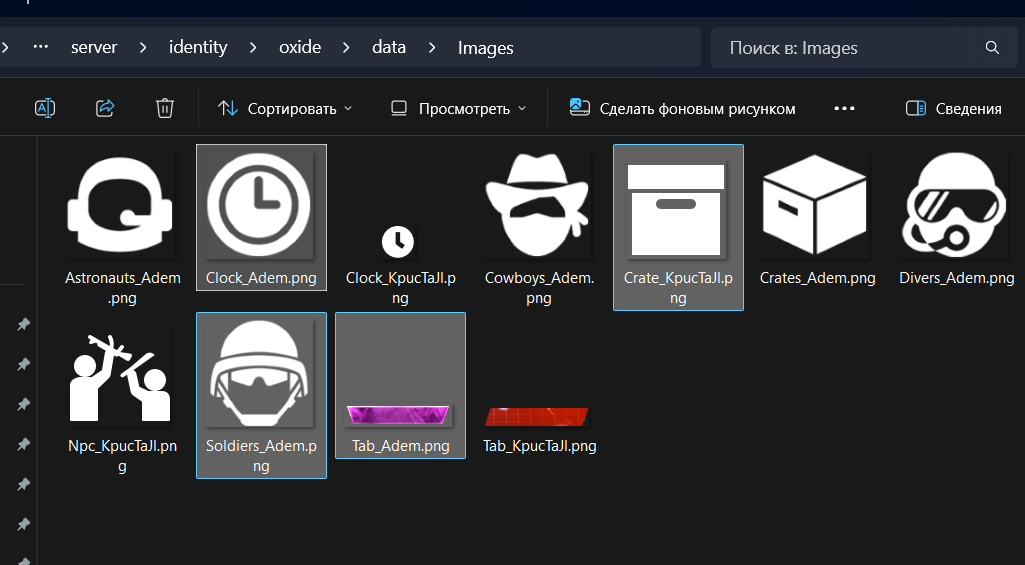Select the Crates_Adem.png file
The image size is (1025, 565).
[816, 206]
